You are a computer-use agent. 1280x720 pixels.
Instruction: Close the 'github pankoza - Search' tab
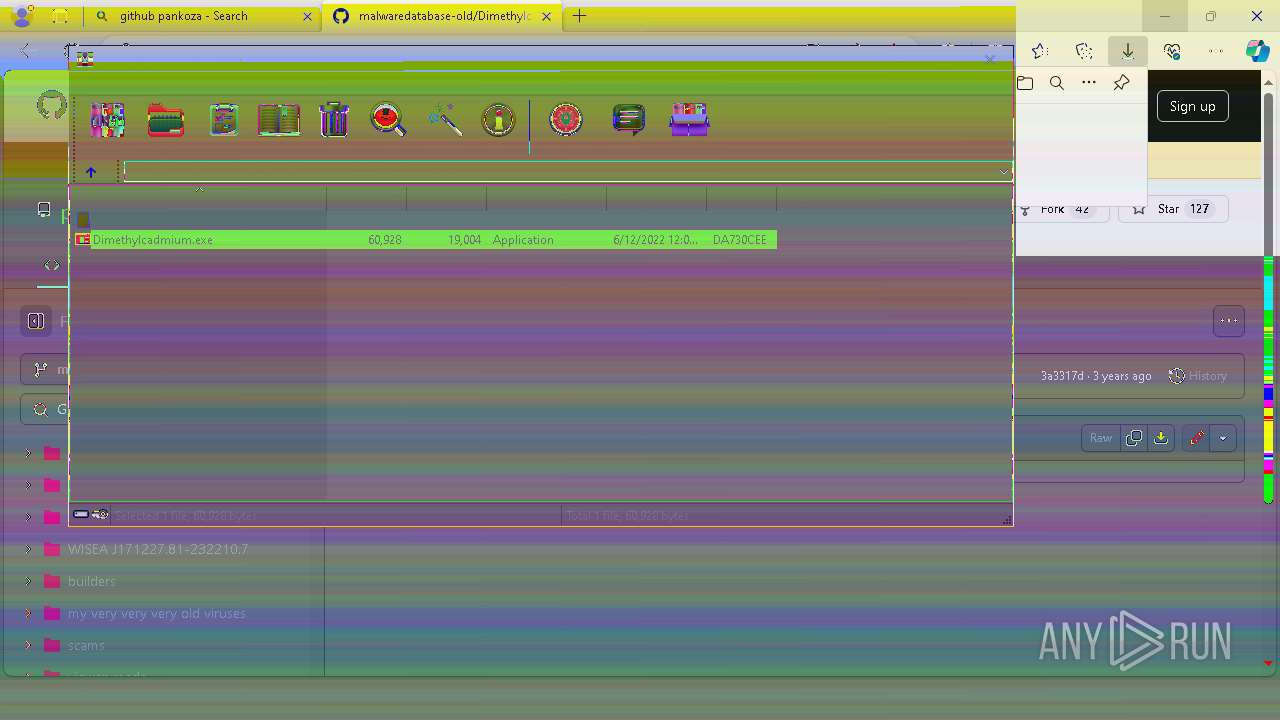point(307,16)
